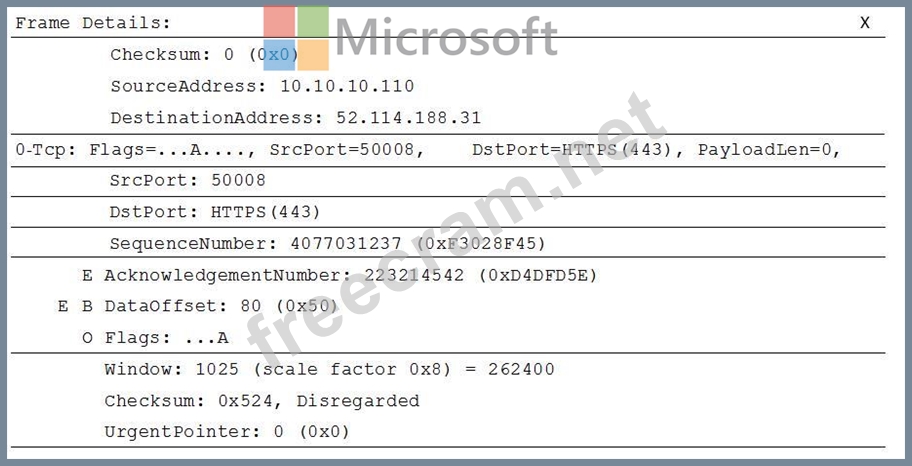
Task: Click the E marker beside AcknowledgementNumber
Action: (x=87, y=275)
